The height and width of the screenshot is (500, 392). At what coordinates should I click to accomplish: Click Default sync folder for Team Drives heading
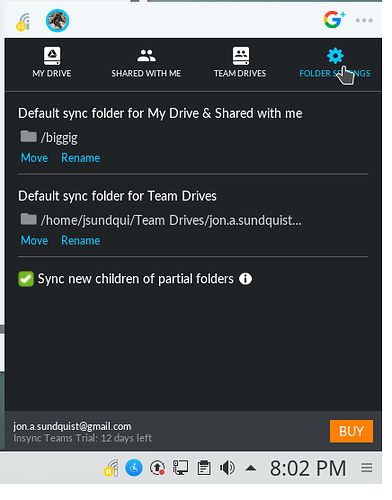tap(117, 196)
